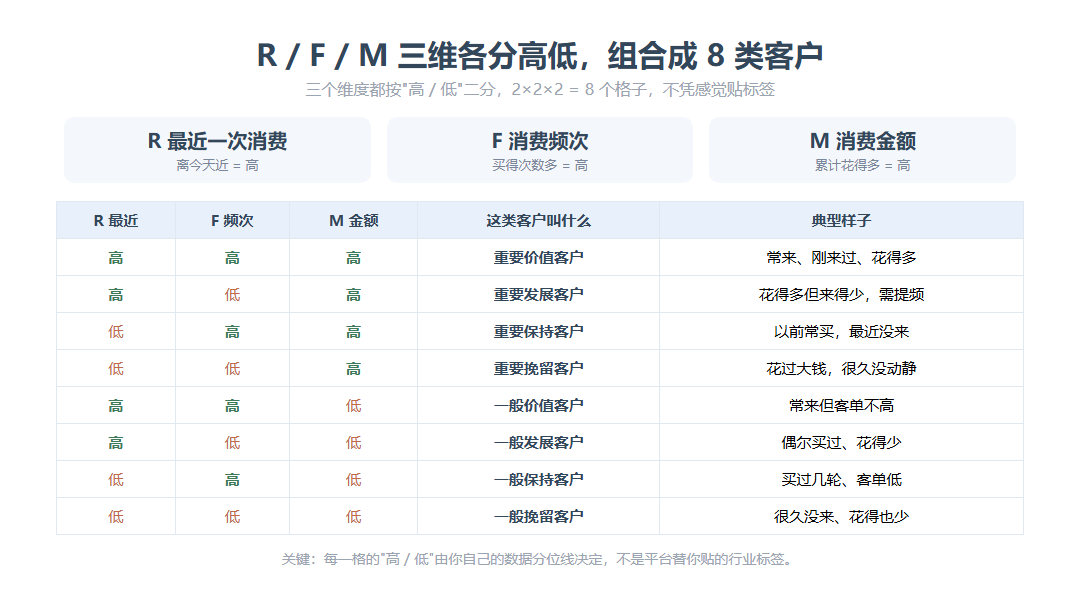Select the 重要保持客户 cell
This screenshot has width=1080, height=600.
click(x=538, y=331)
